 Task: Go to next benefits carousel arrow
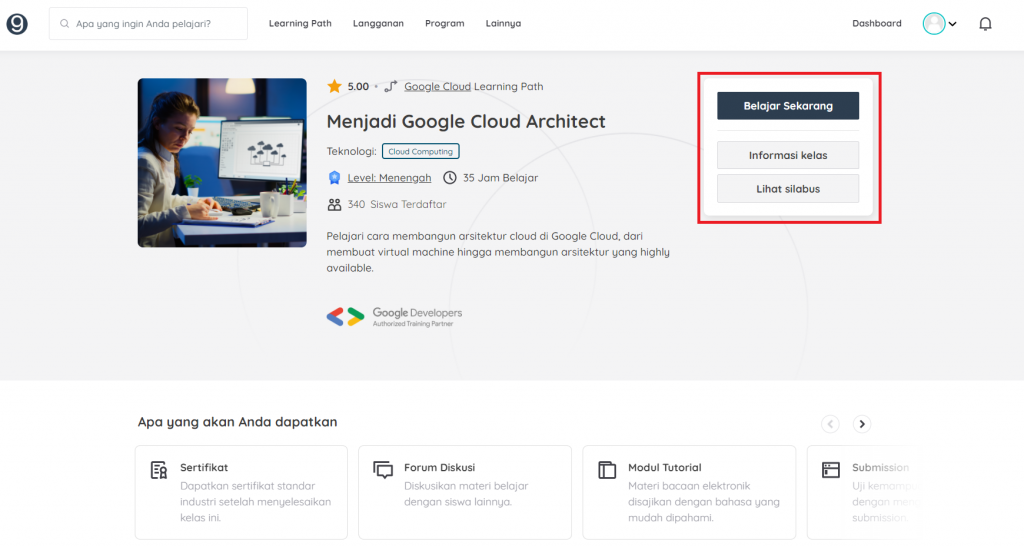pyautogui.click(x=862, y=424)
